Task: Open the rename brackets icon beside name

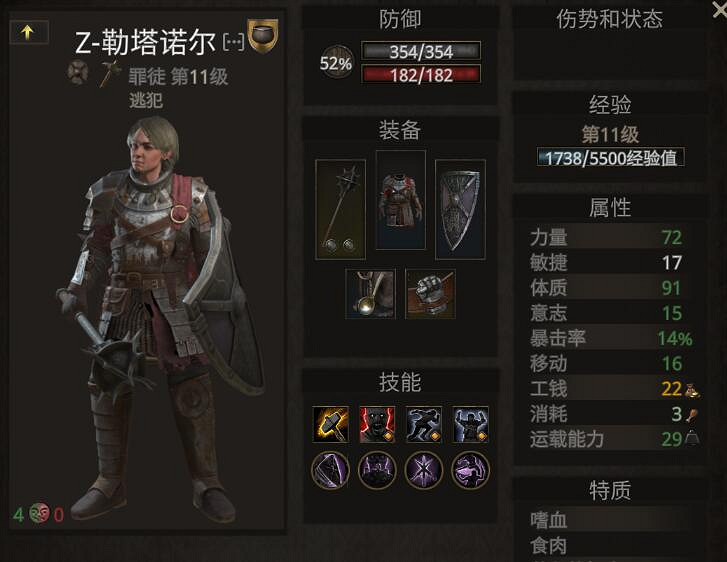Action: 234,42
